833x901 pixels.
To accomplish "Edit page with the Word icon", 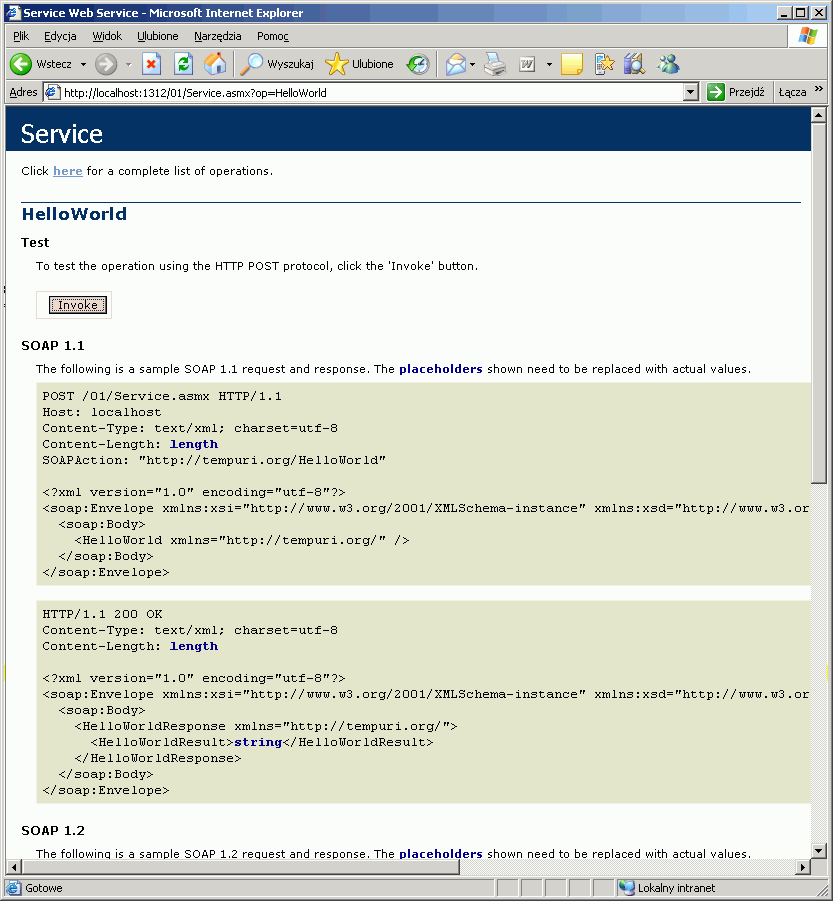I will coord(527,64).
